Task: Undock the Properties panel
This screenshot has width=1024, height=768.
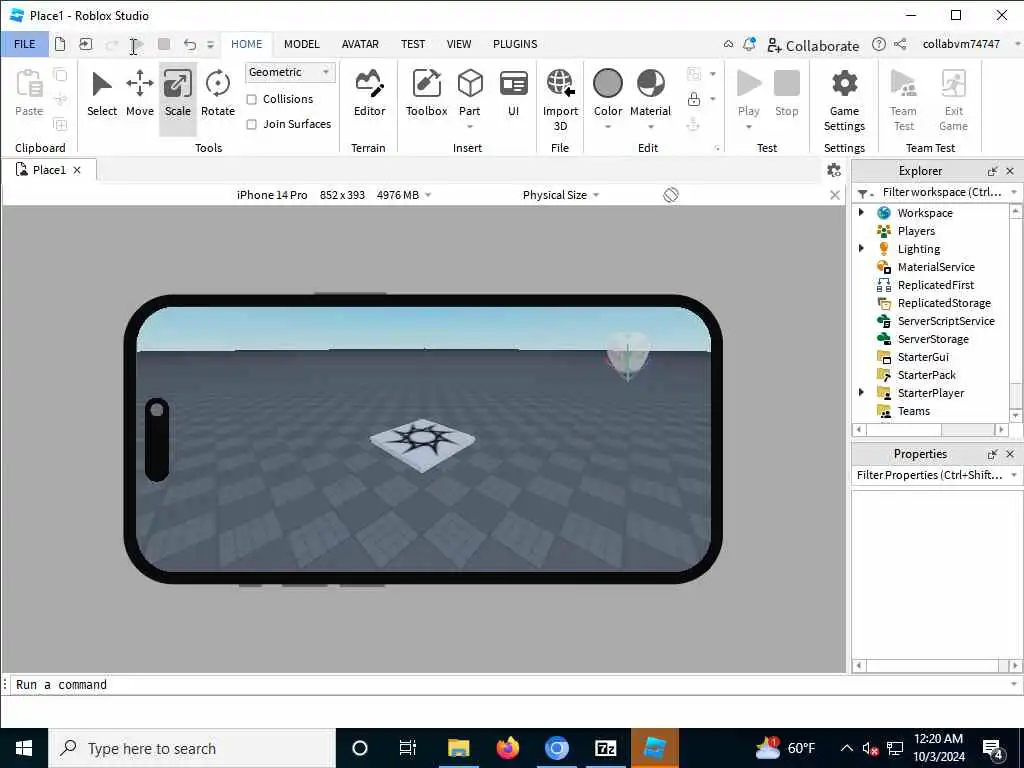Action: (992, 454)
